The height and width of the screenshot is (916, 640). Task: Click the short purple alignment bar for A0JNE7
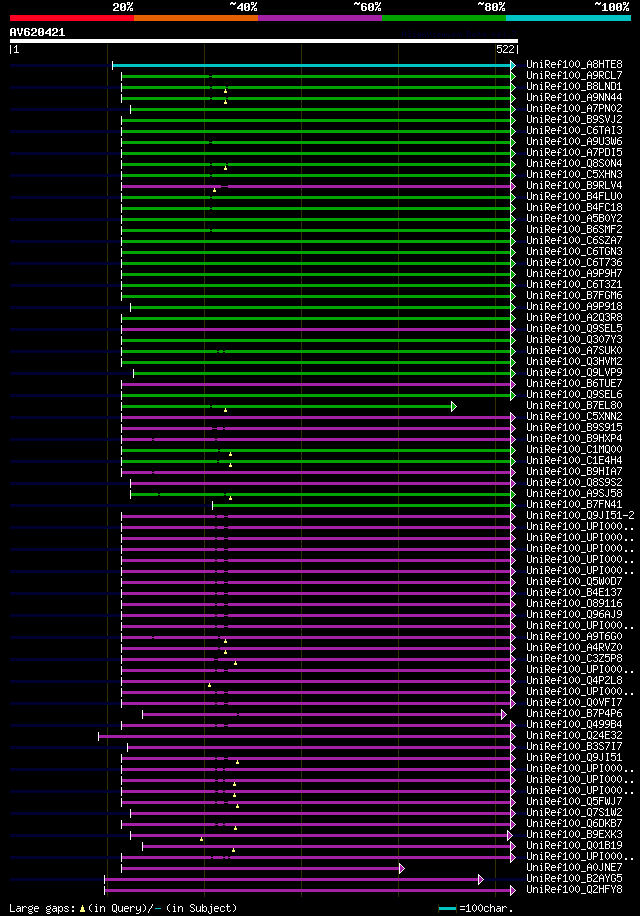263,869
